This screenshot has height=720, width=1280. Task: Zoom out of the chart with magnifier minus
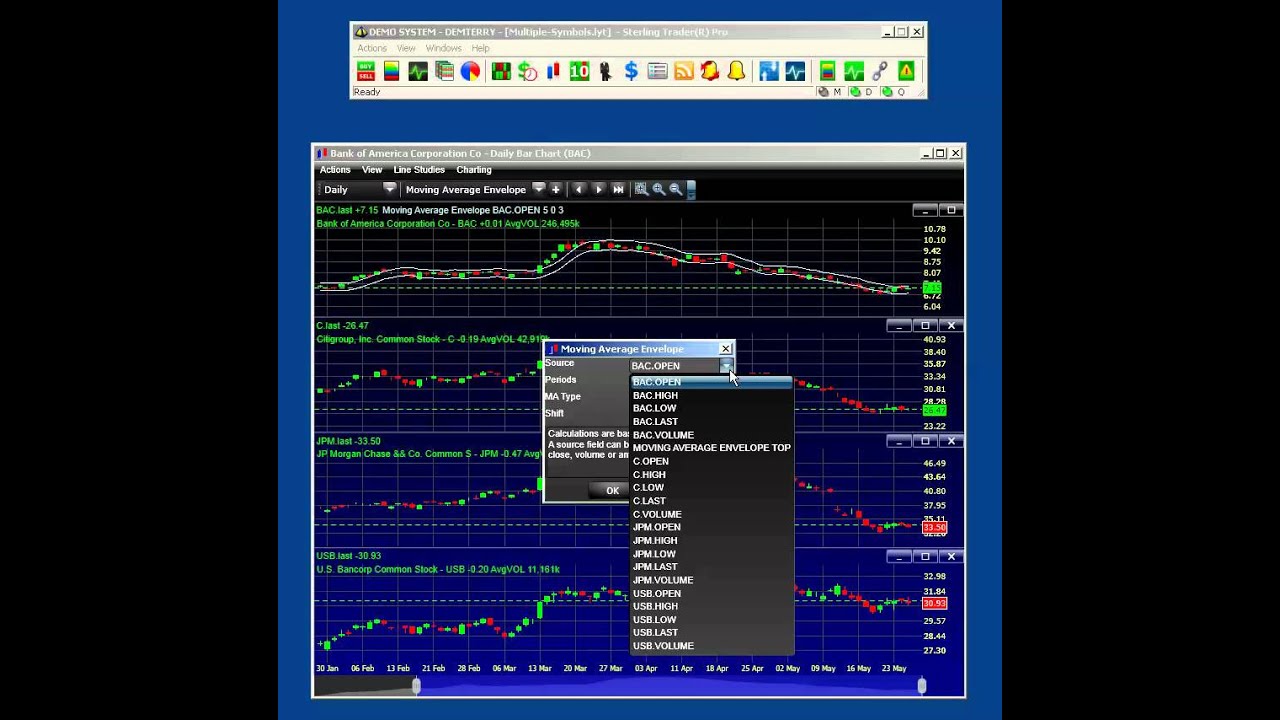(x=675, y=189)
